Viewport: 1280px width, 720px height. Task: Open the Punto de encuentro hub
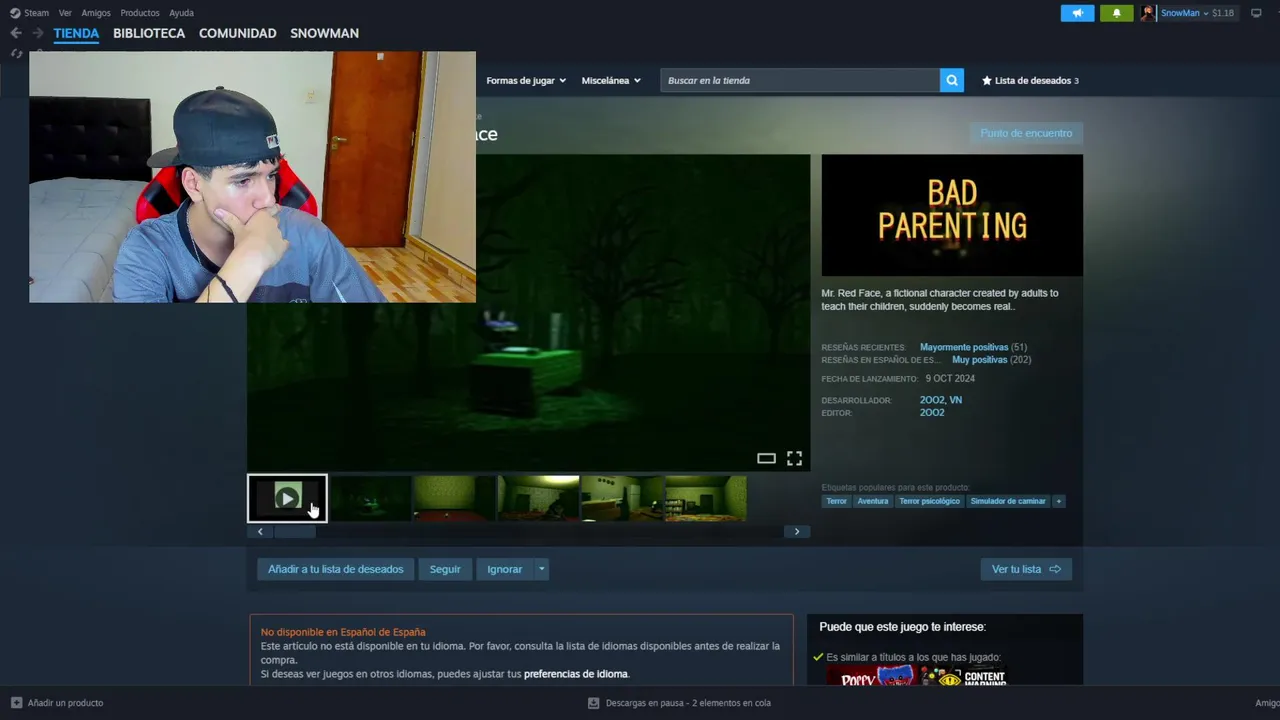tap(1026, 133)
